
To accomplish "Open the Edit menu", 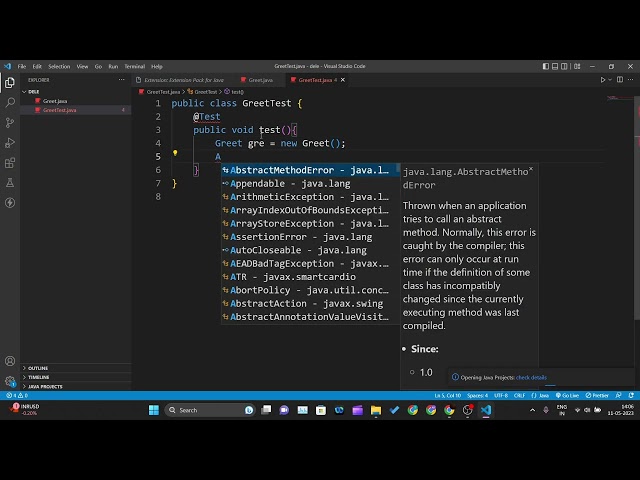I will (x=37, y=67).
